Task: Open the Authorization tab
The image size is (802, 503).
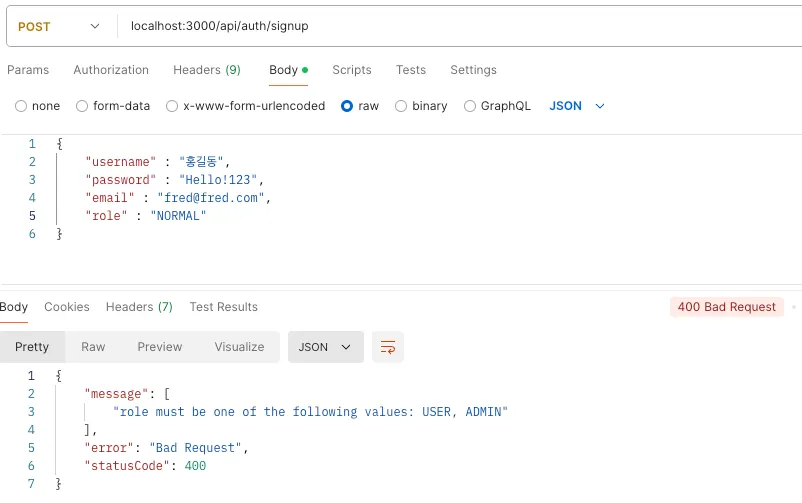Action: tap(111, 70)
